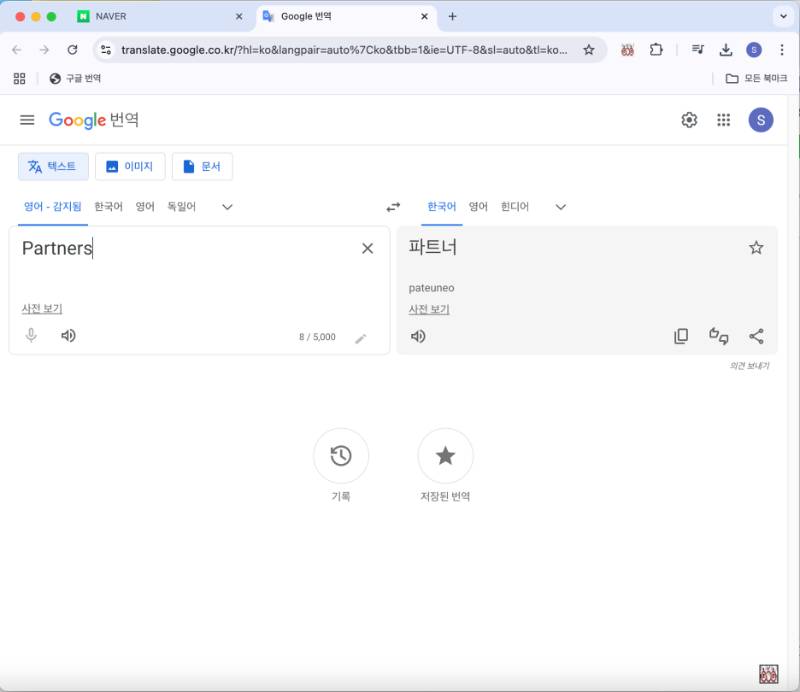
Task: Rate this translation with thumbs icon
Action: [x=718, y=336]
